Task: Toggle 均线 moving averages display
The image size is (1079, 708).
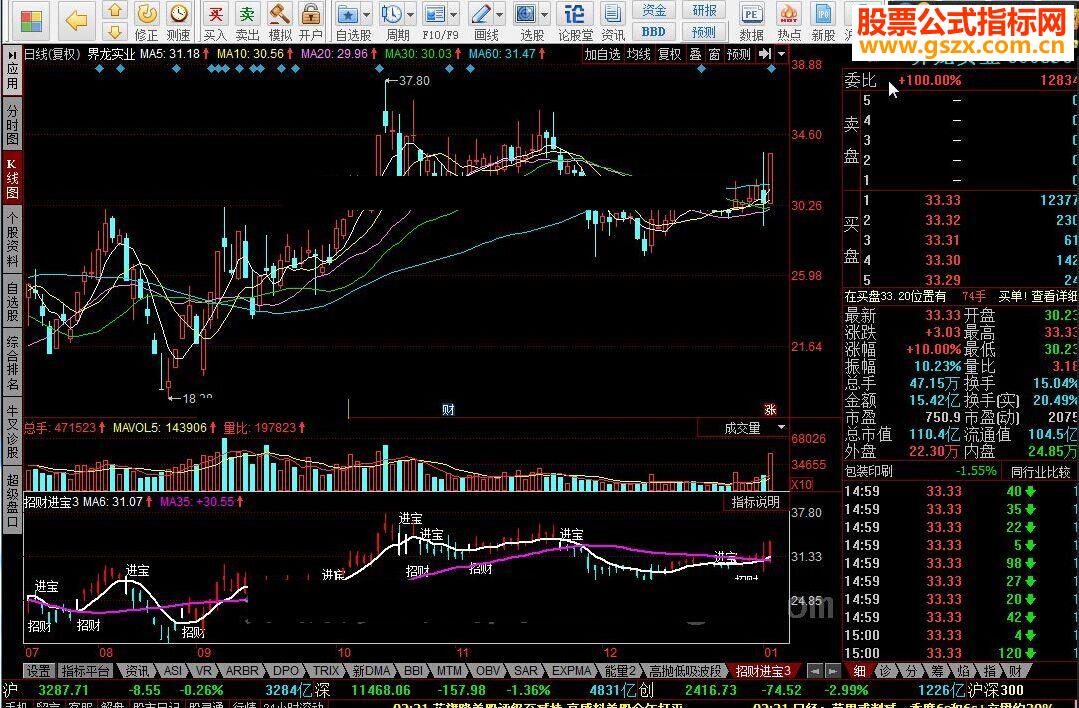Action: [x=639, y=54]
